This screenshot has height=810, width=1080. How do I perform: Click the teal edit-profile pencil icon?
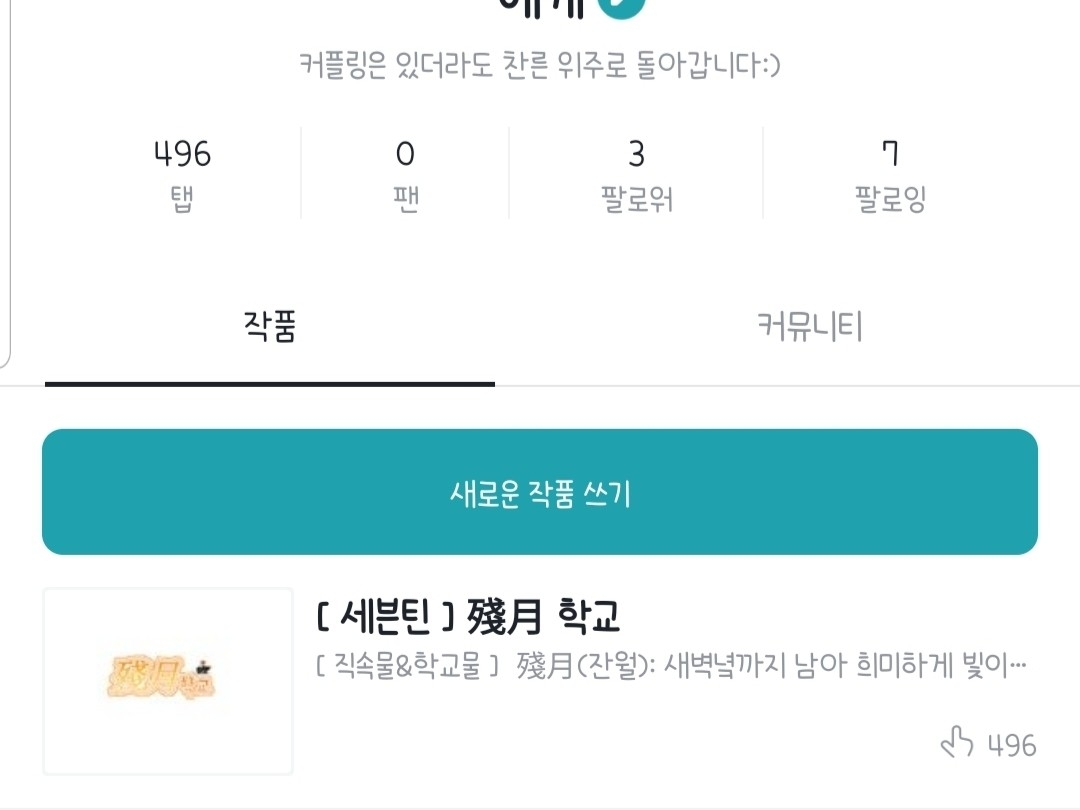point(621,6)
